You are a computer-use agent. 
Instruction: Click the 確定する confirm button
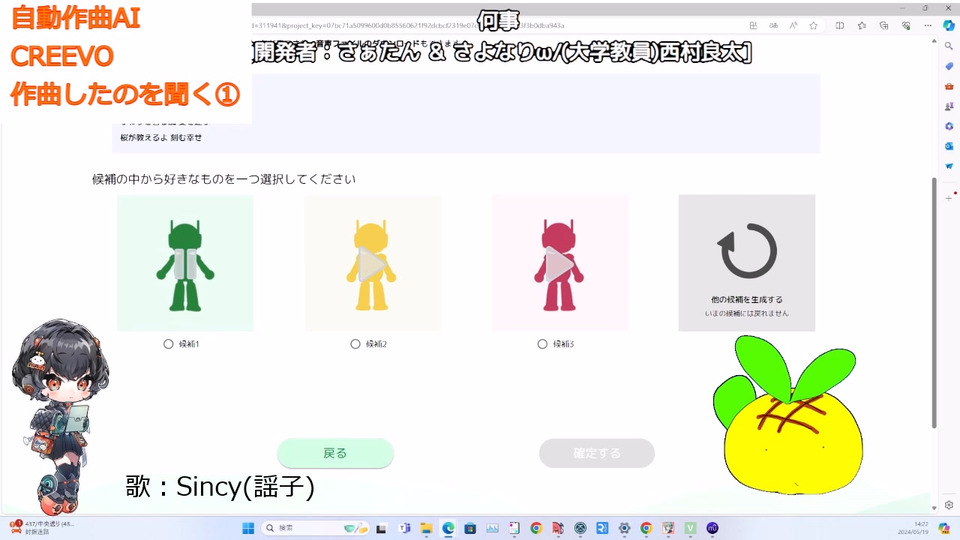[597, 453]
